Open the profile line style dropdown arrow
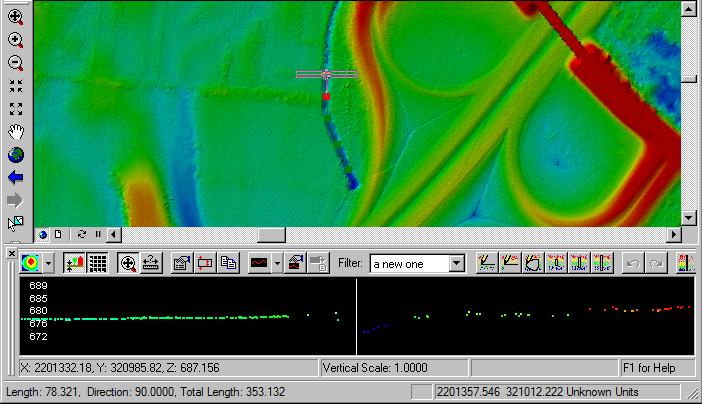 tap(277, 263)
